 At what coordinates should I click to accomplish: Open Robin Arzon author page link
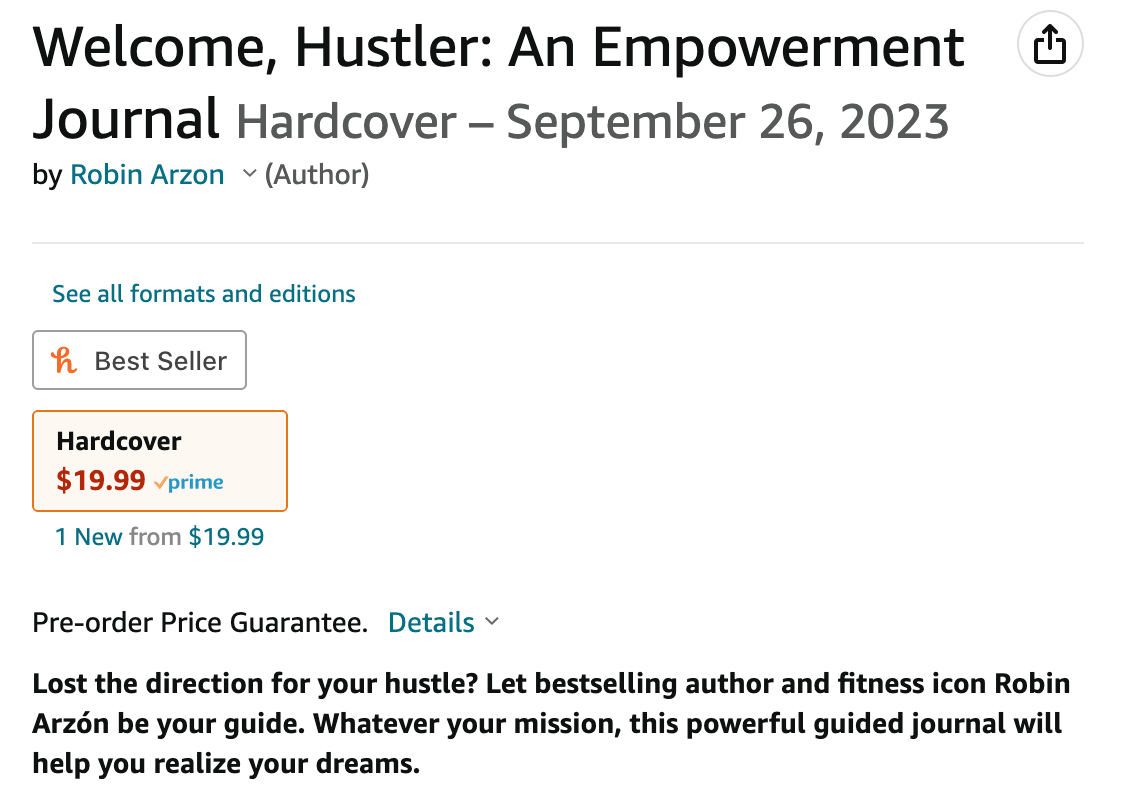[147, 175]
